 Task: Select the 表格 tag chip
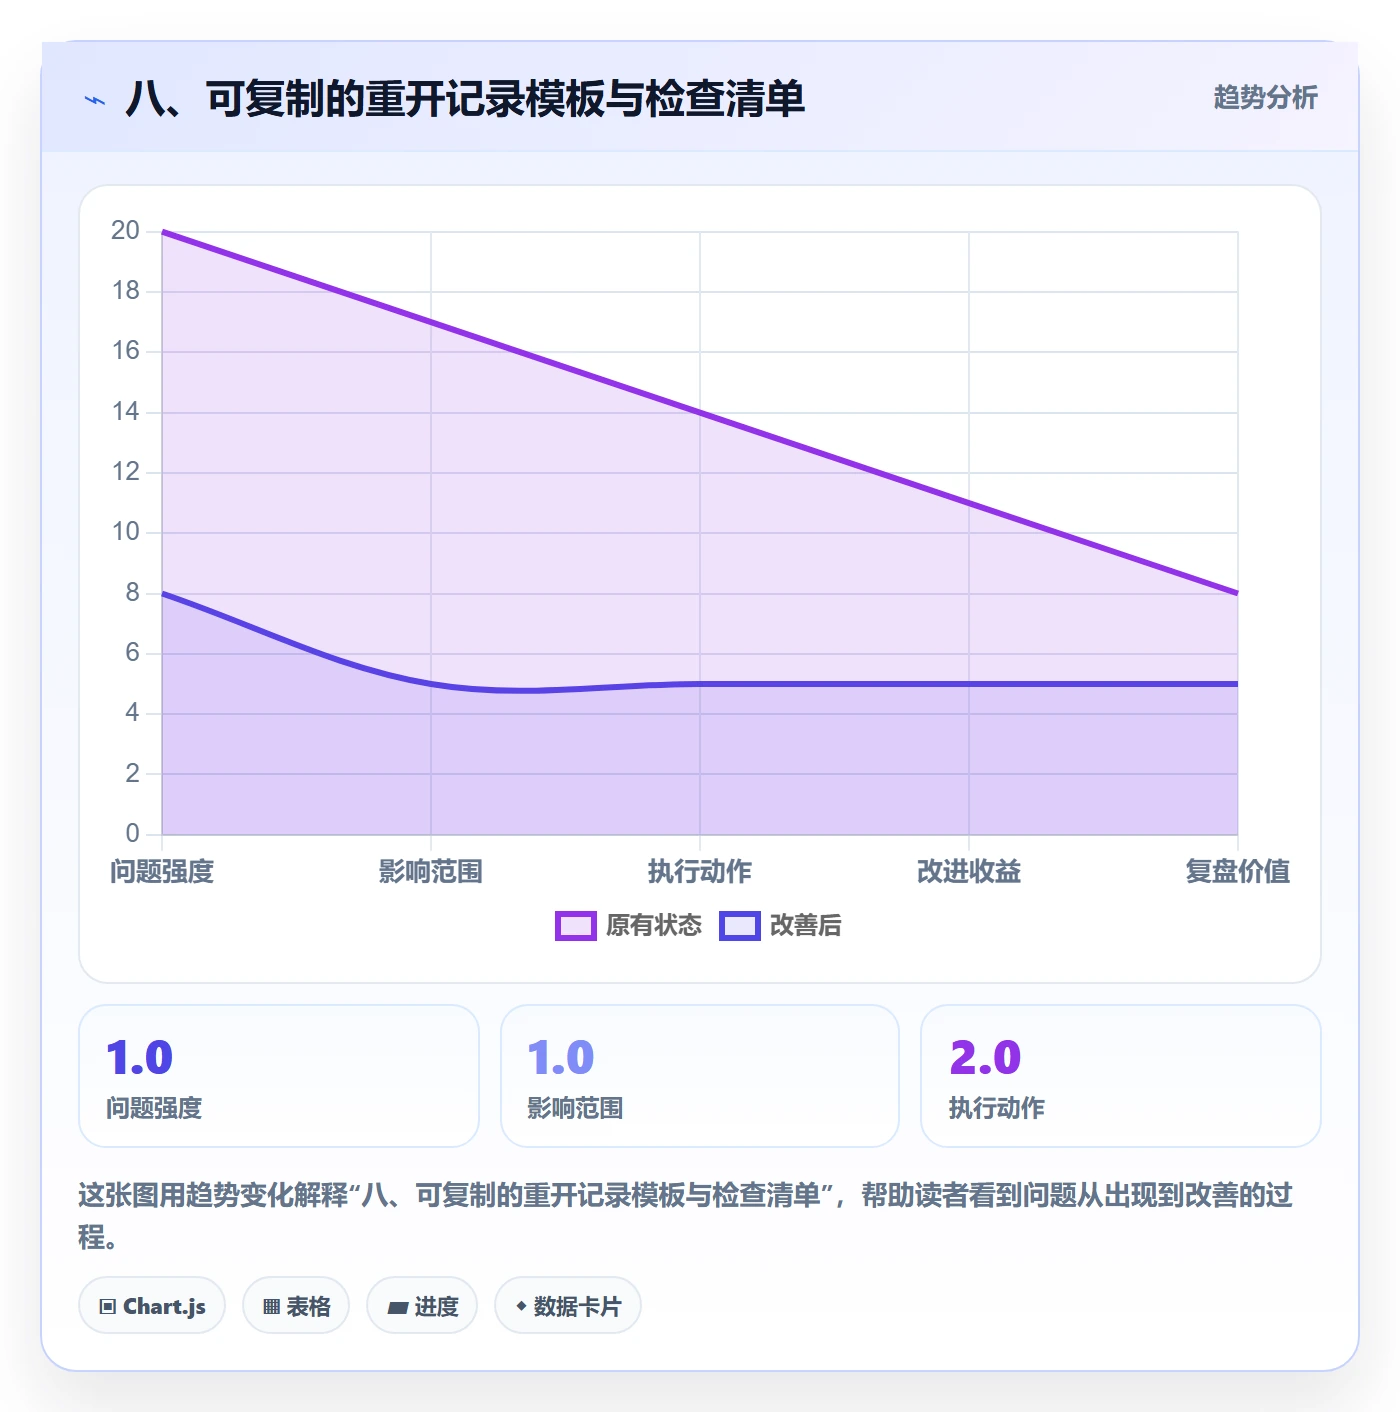(x=296, y=1306)
